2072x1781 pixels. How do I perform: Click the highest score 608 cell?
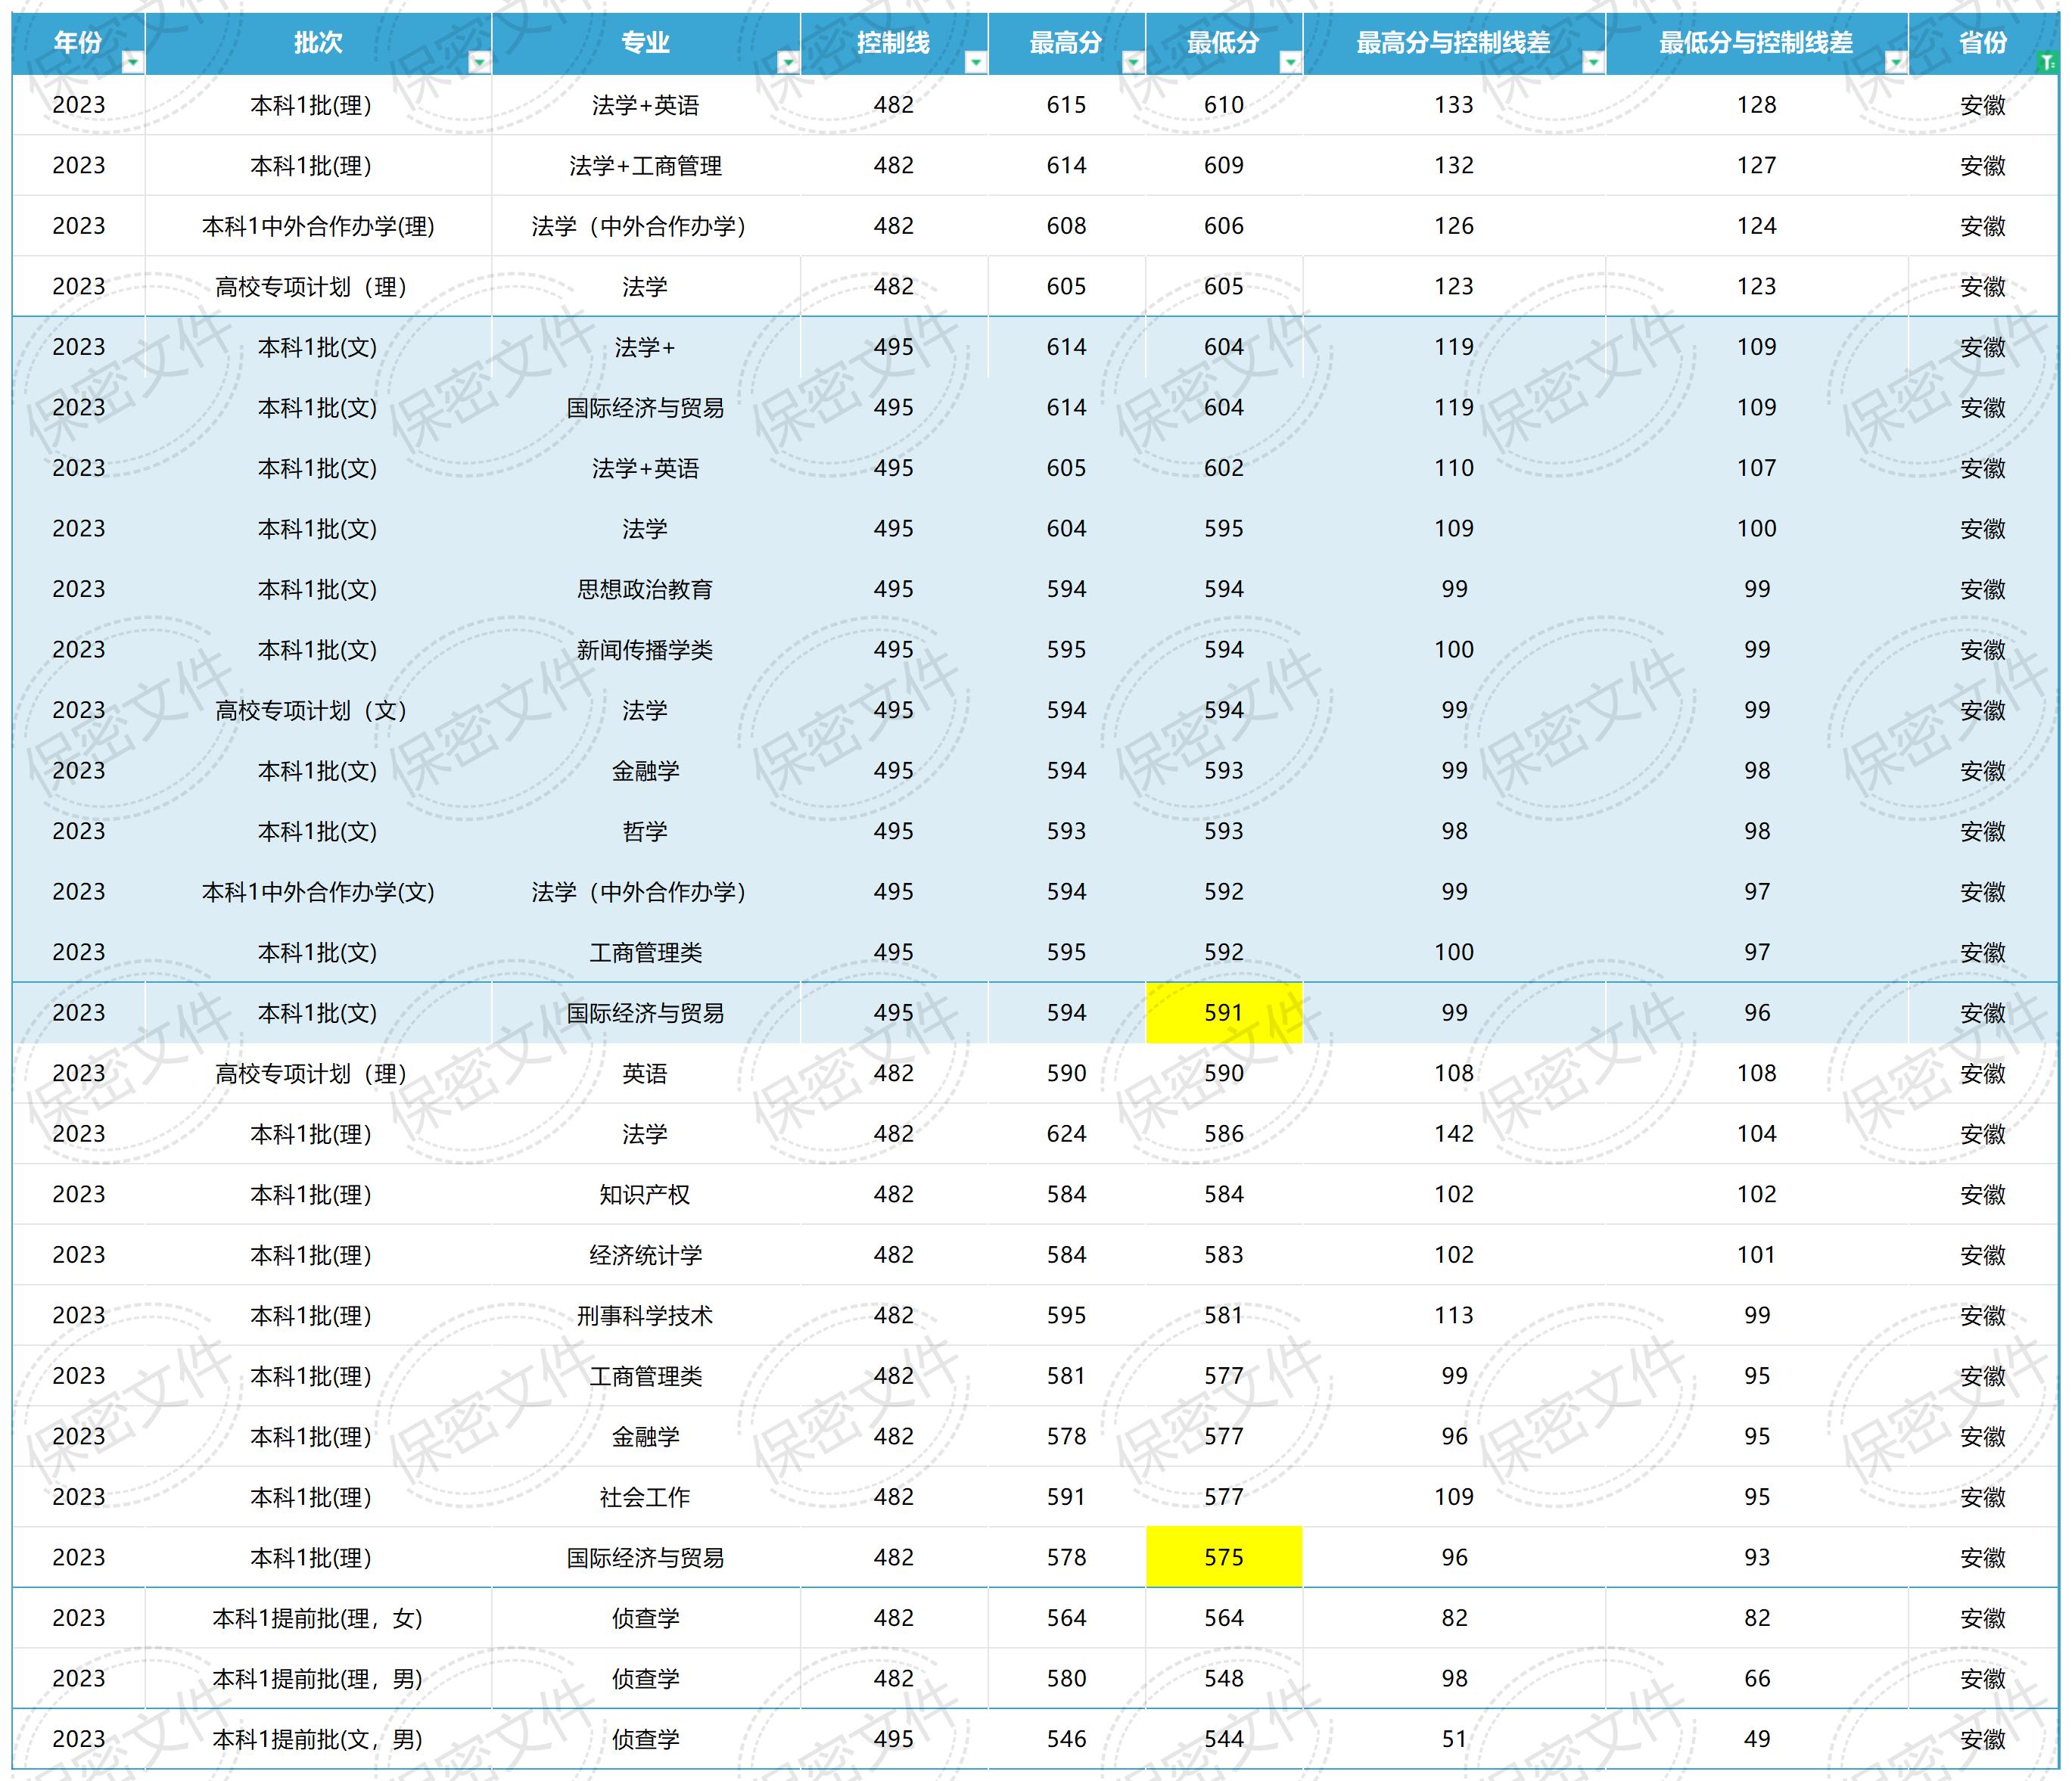click(1067, 226)
